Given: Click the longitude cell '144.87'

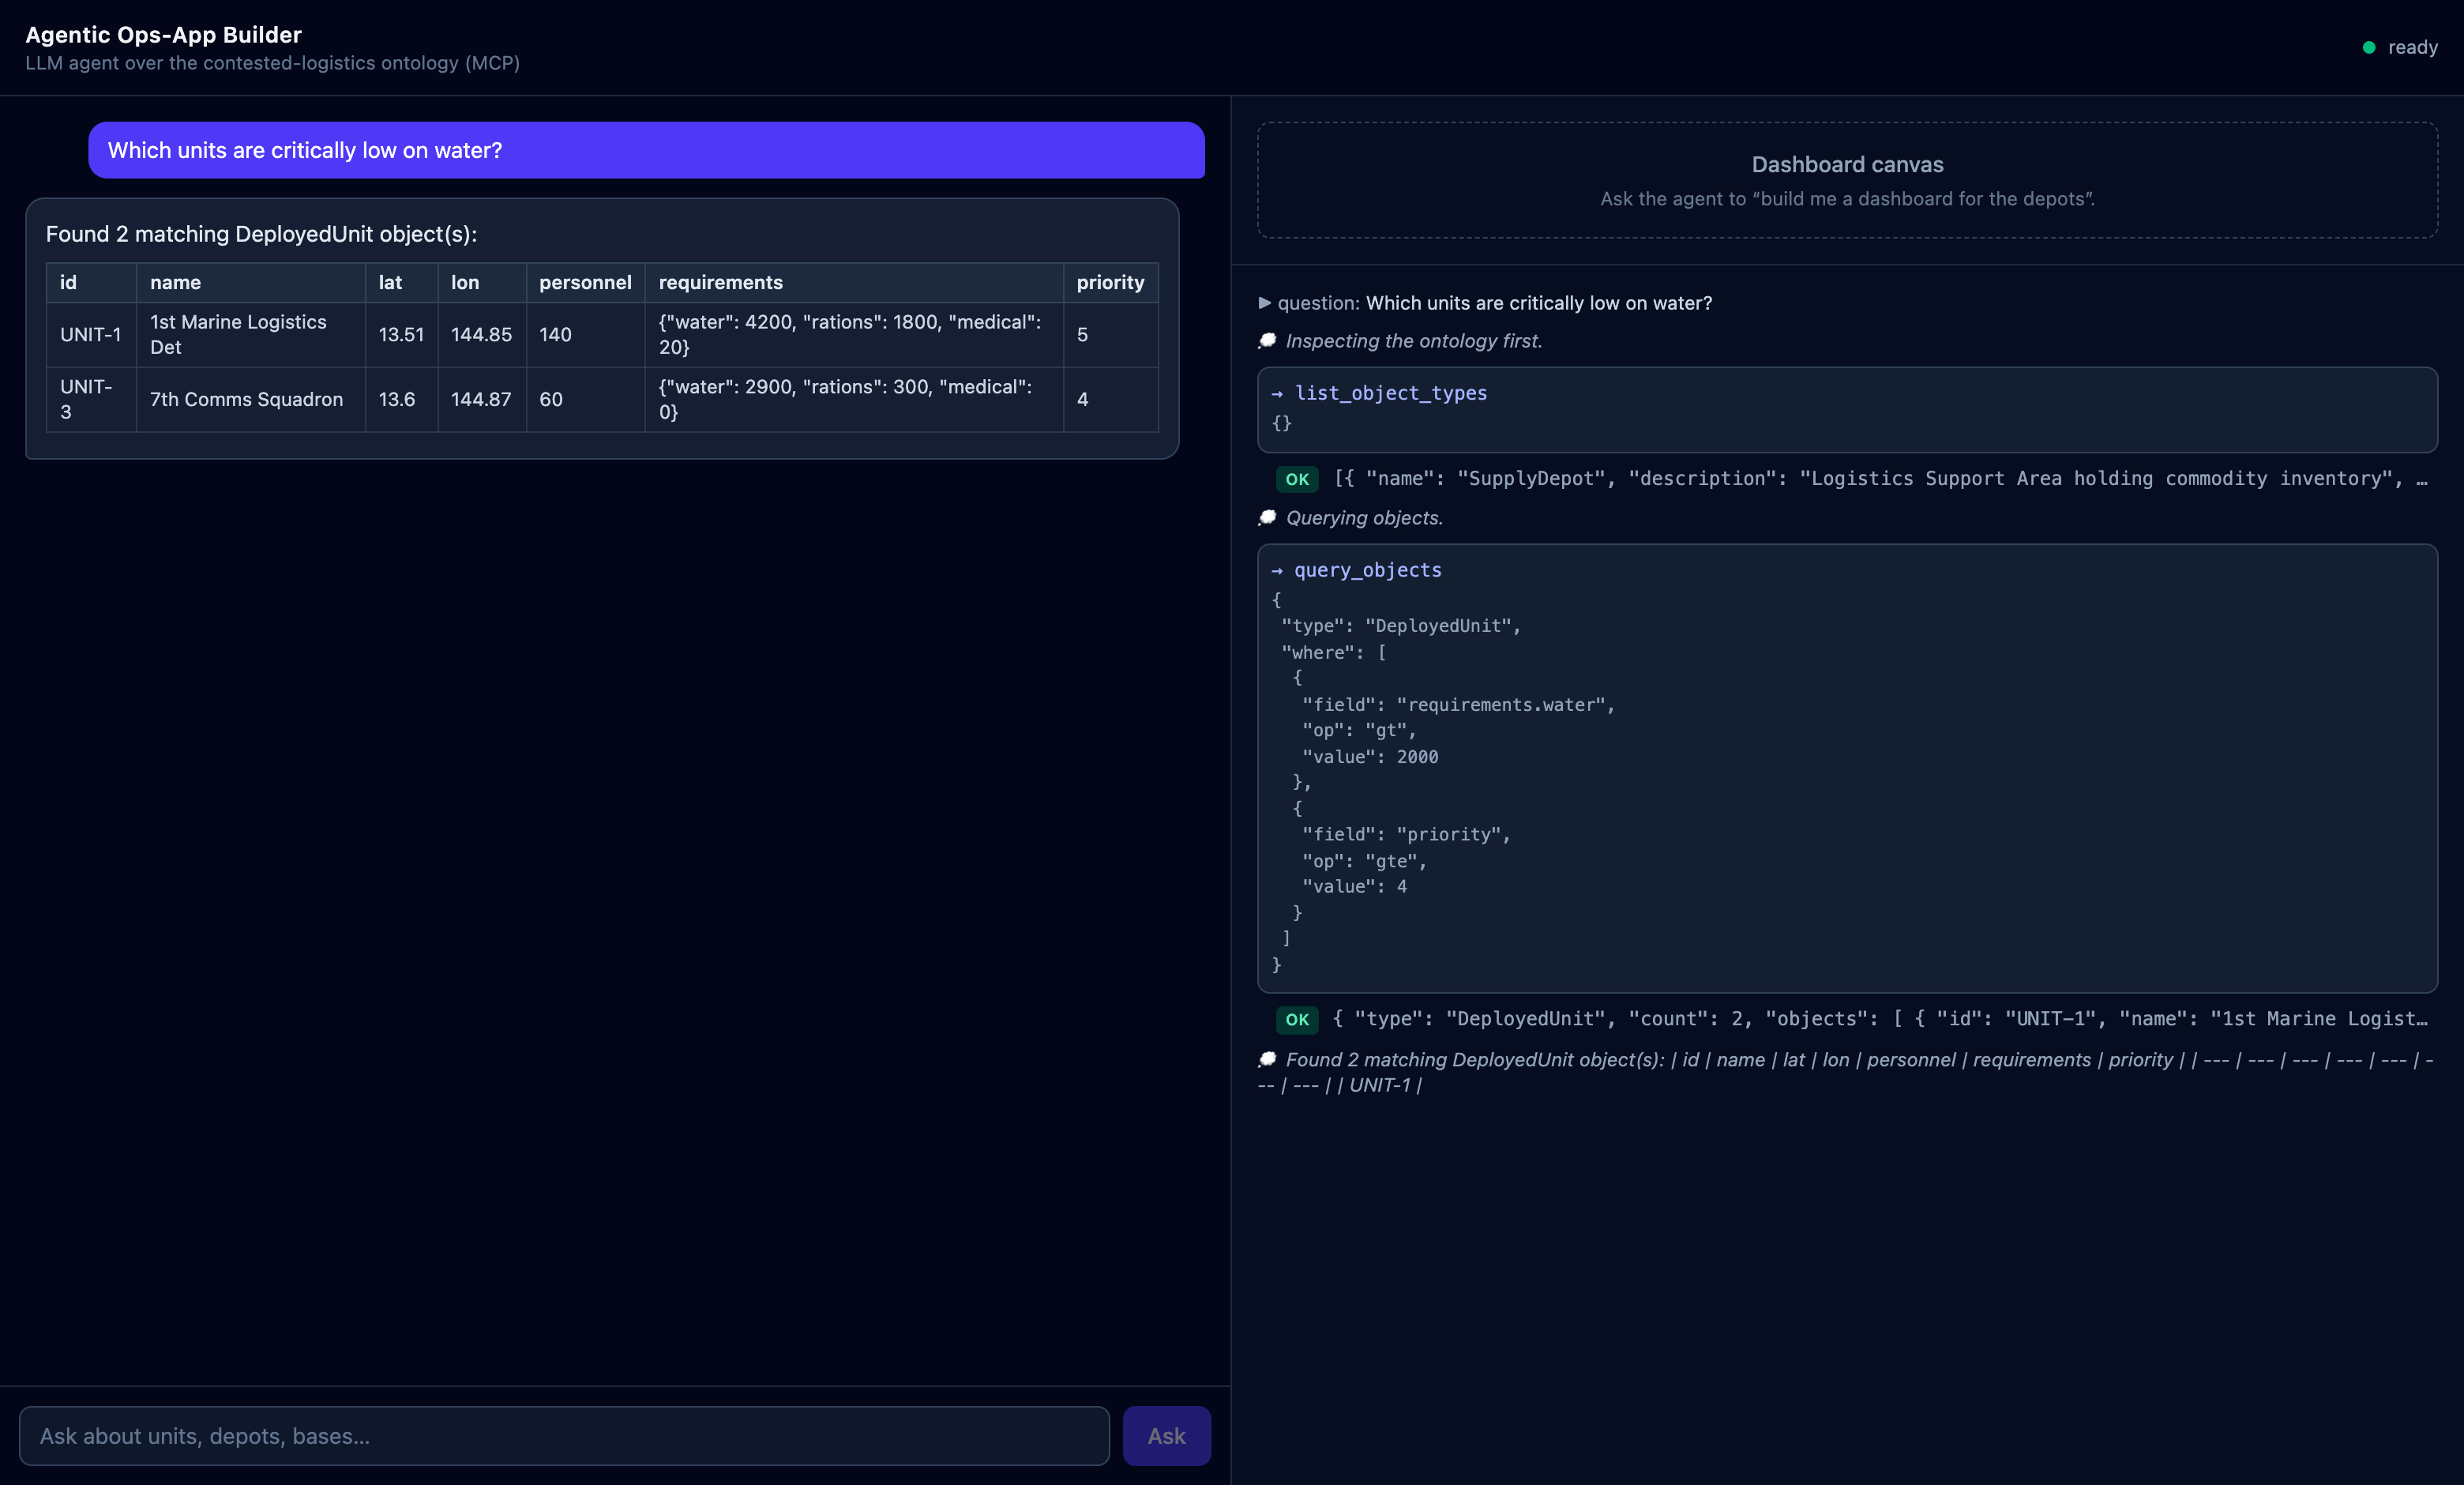Looking at the screenshot, I should click(481, 399).
